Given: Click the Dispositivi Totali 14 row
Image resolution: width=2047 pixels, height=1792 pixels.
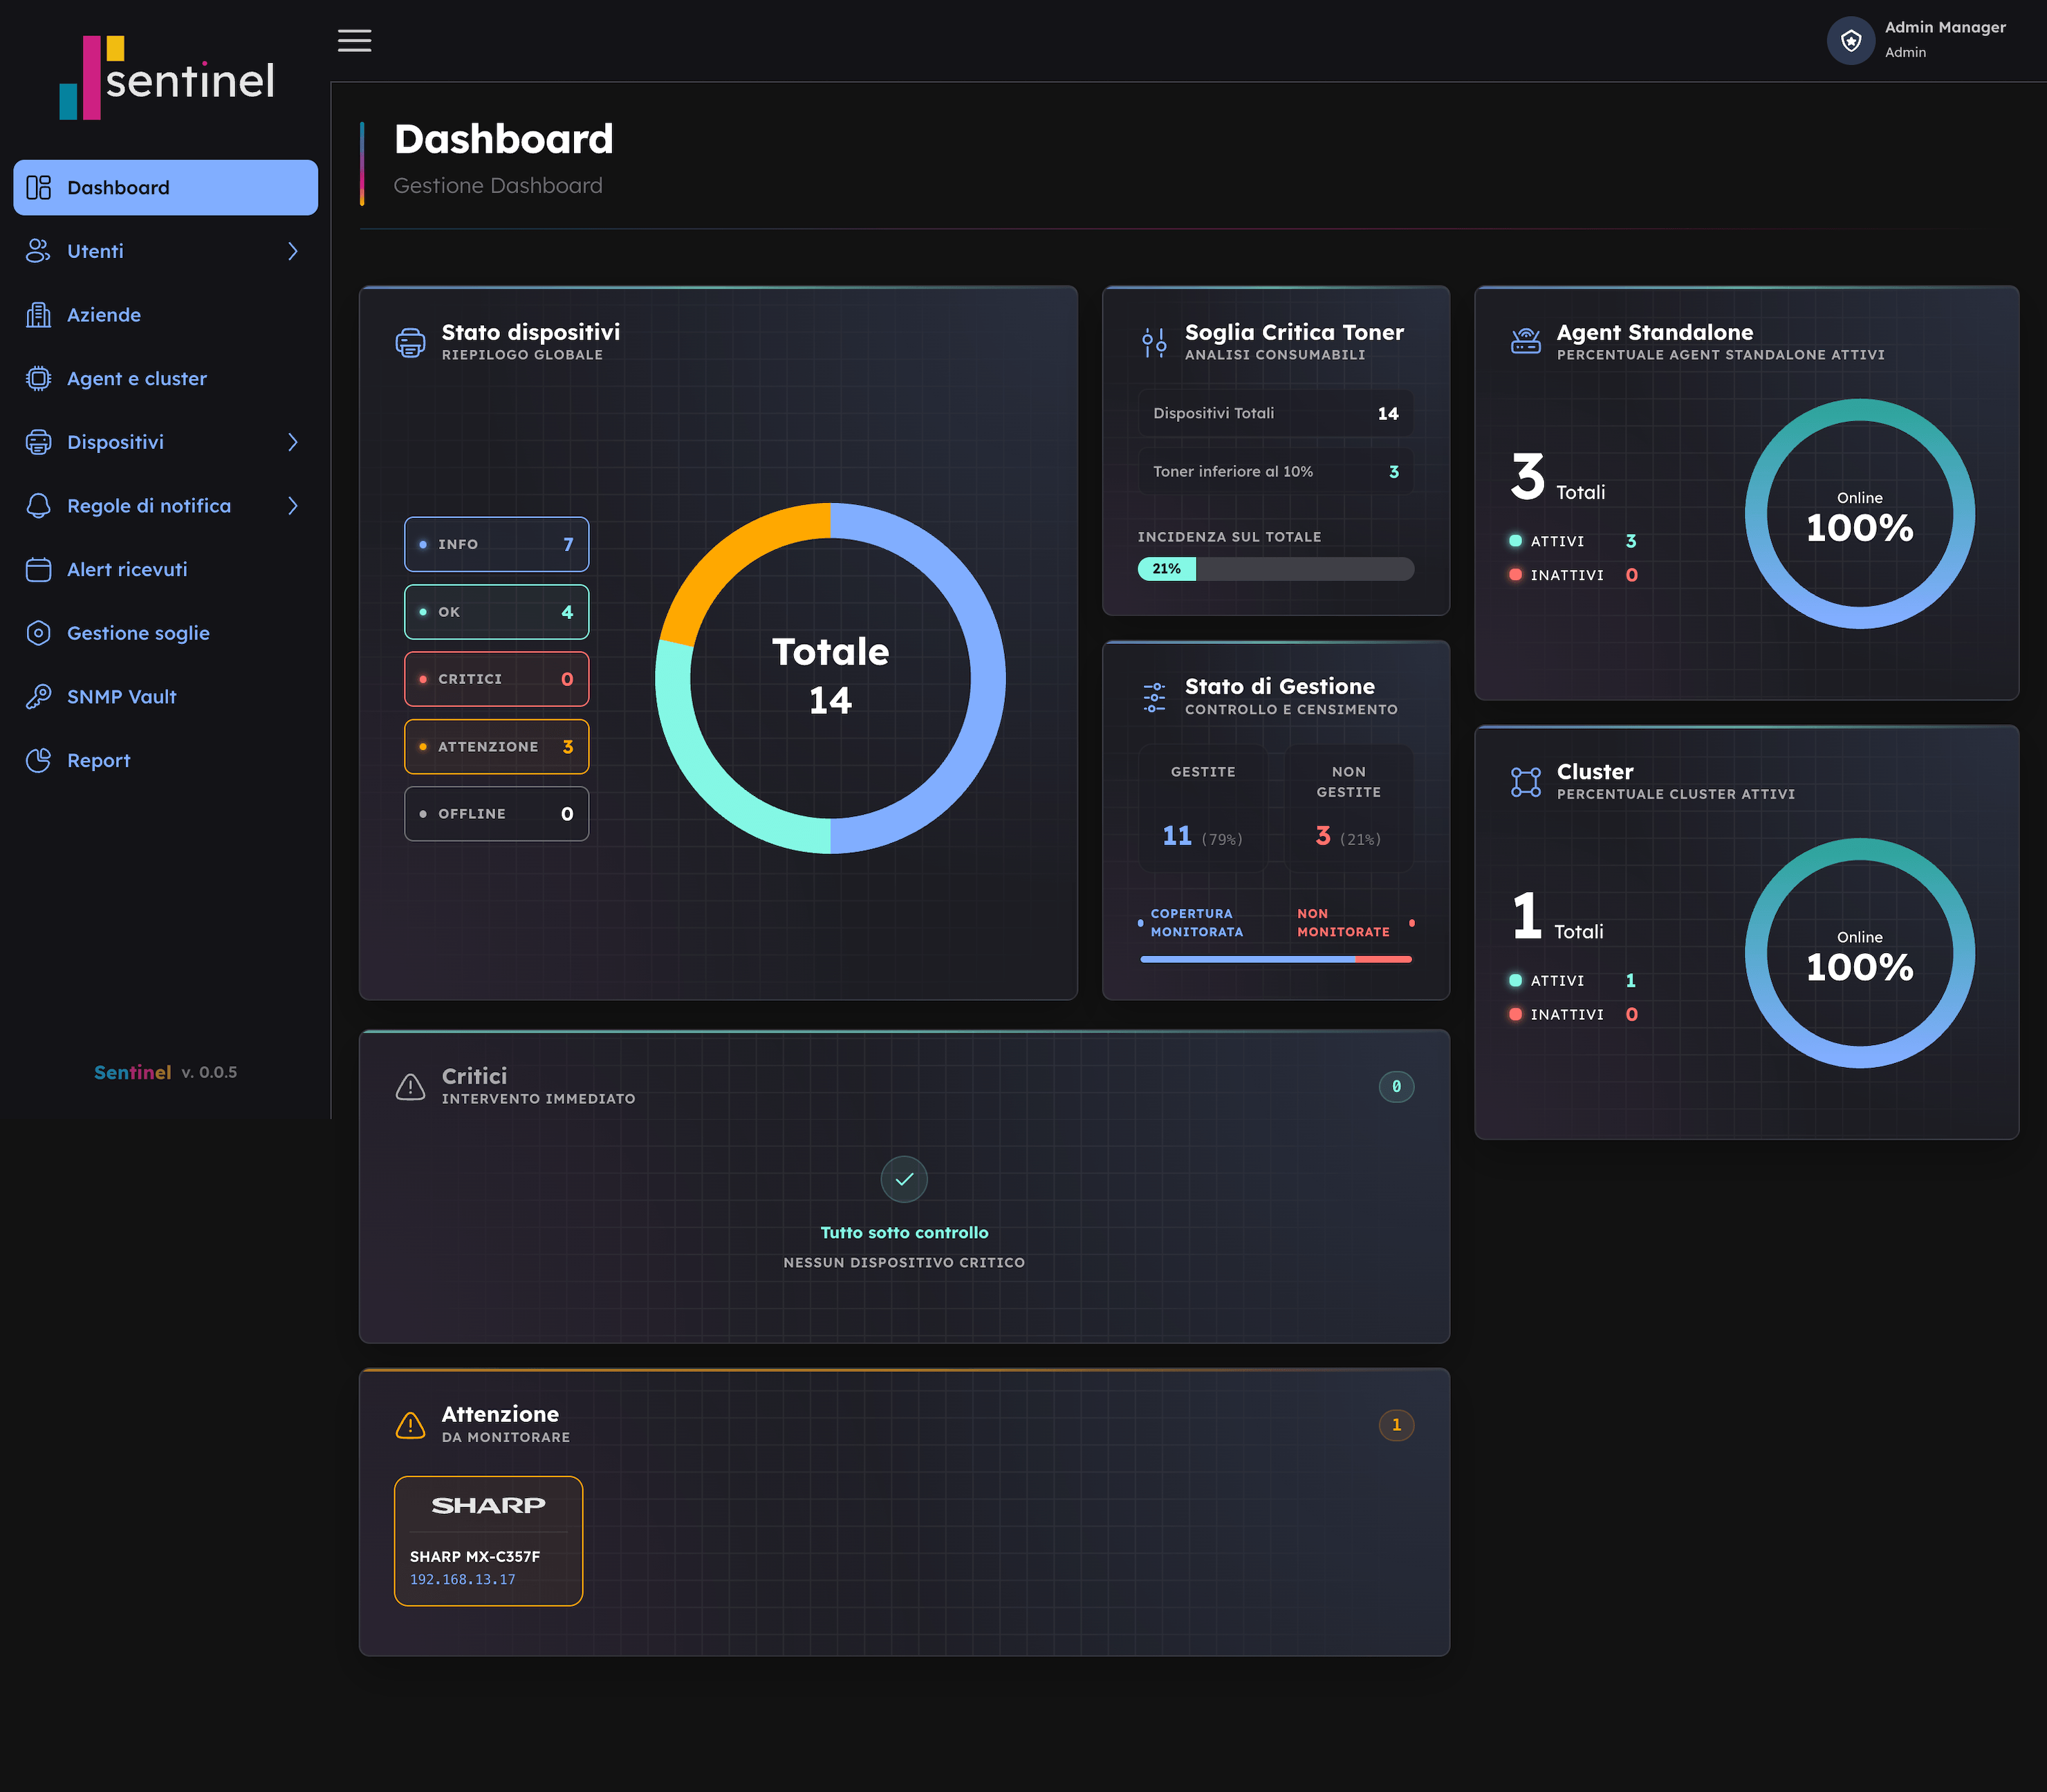Looking at the screenshot, I should [1275, 413].
